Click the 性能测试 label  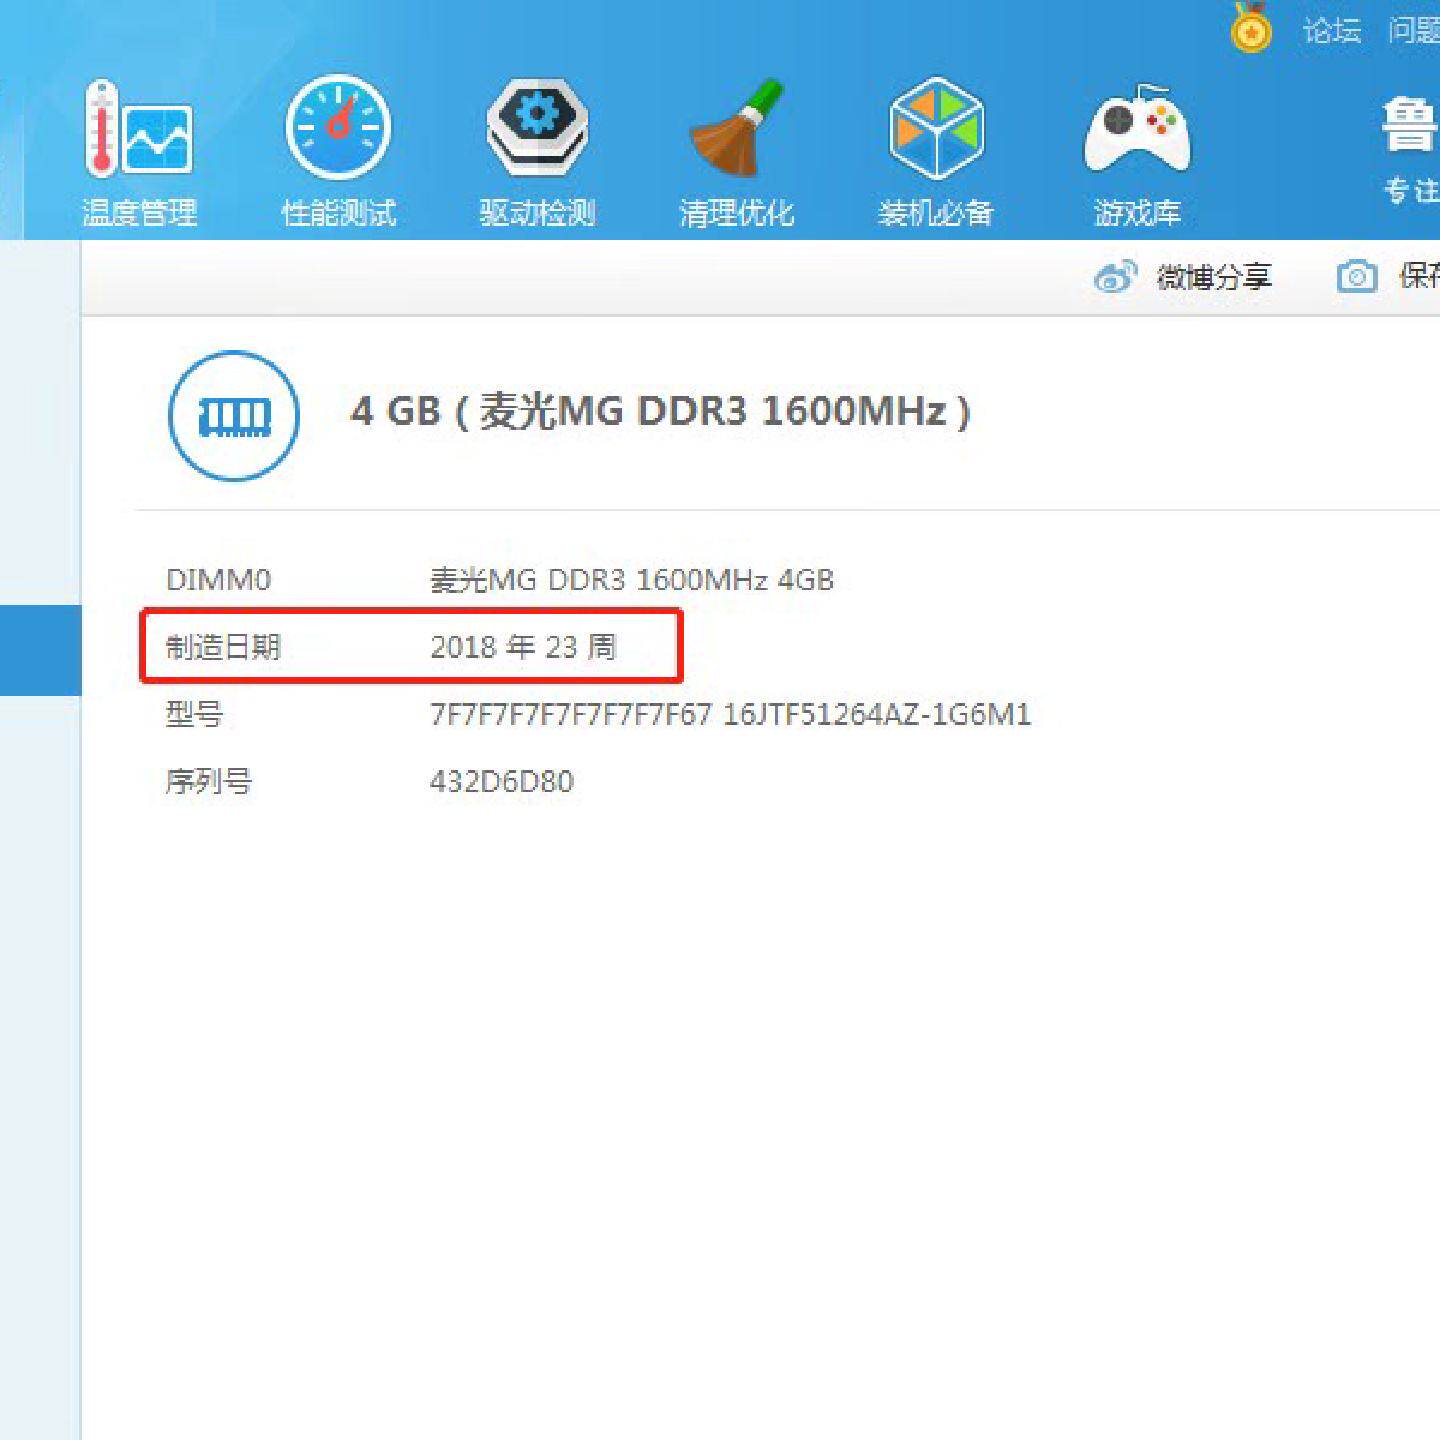[339, 213]
